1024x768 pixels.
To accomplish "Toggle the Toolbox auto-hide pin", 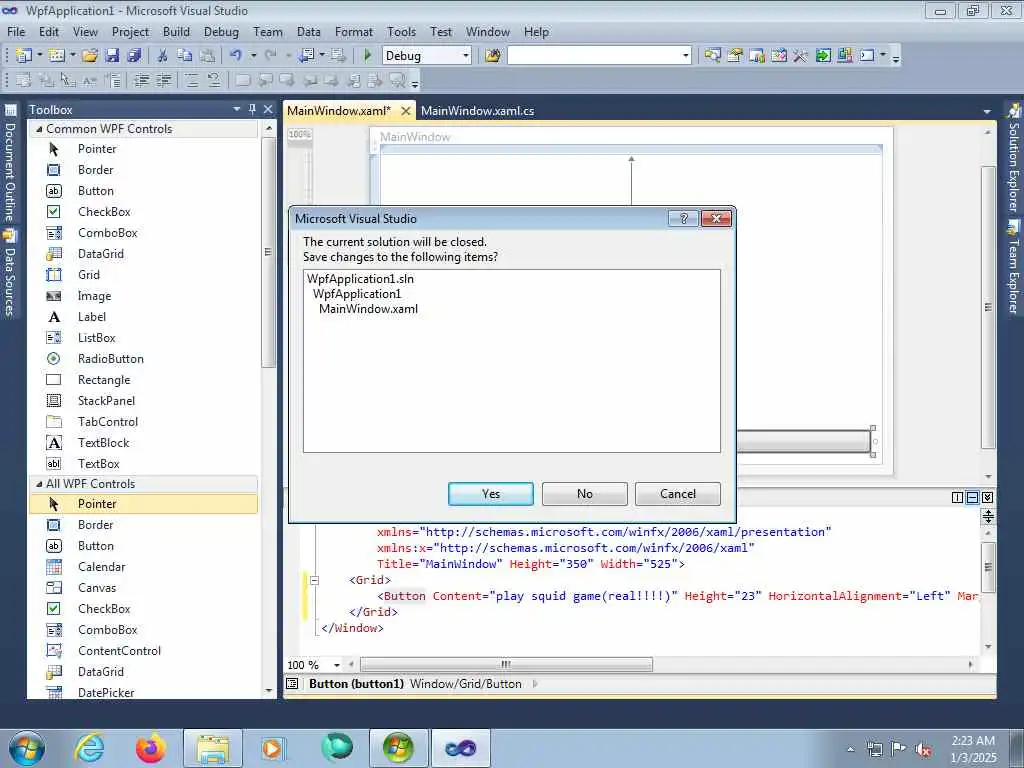I will (253, 110).
